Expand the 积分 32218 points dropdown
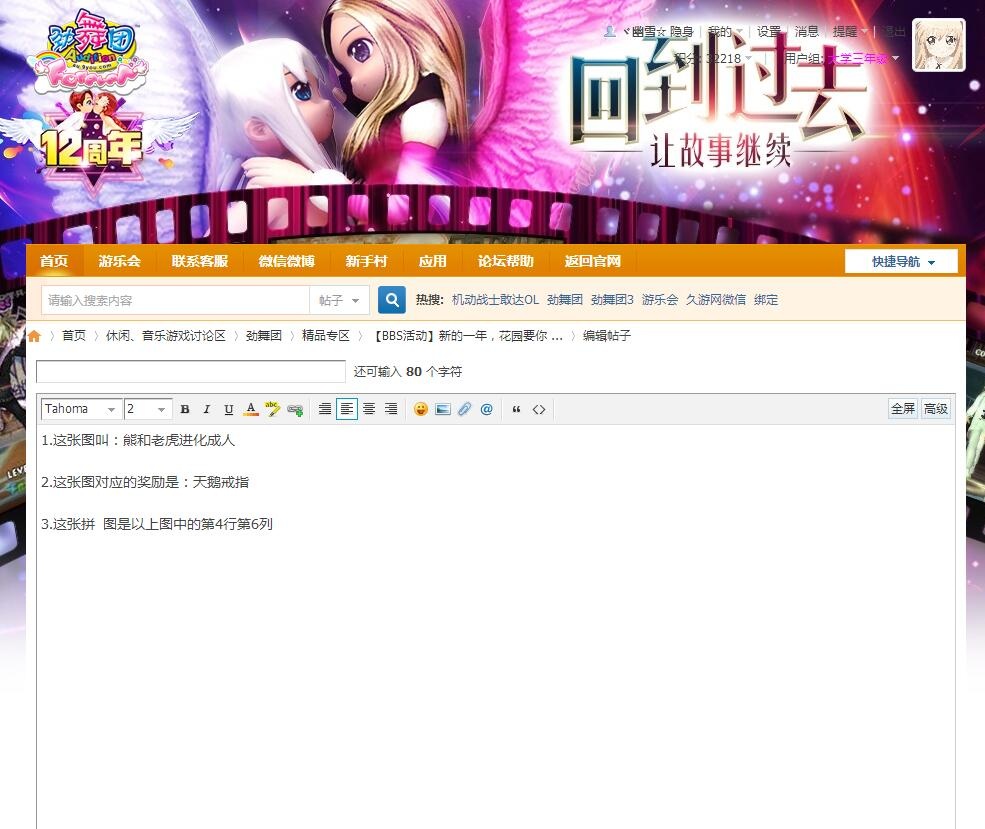This screenshot has height=829, width=985. 713,58
